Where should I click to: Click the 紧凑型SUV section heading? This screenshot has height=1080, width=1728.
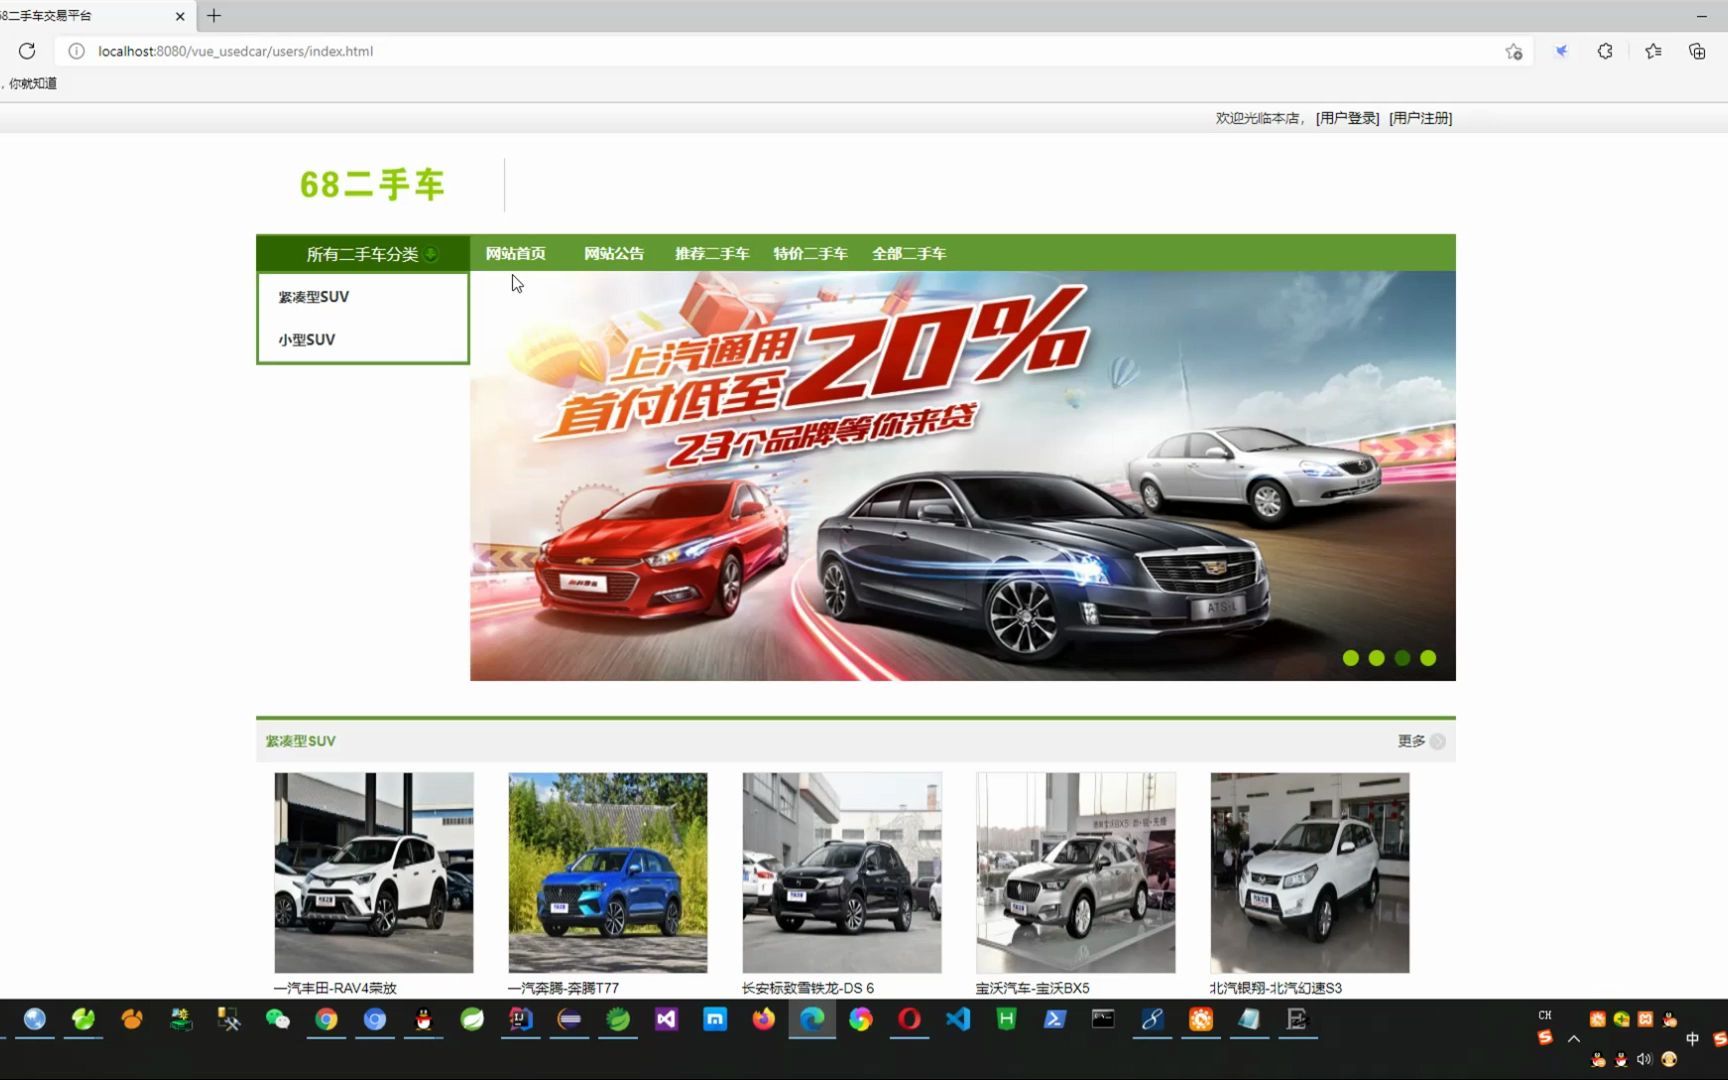tap(300, 741)
